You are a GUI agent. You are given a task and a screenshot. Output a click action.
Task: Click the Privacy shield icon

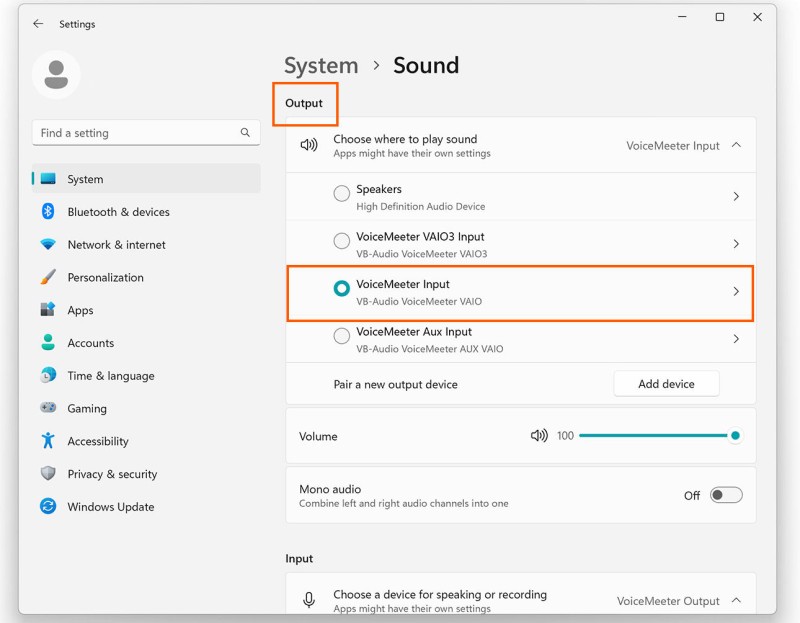[x=48, y=473]
